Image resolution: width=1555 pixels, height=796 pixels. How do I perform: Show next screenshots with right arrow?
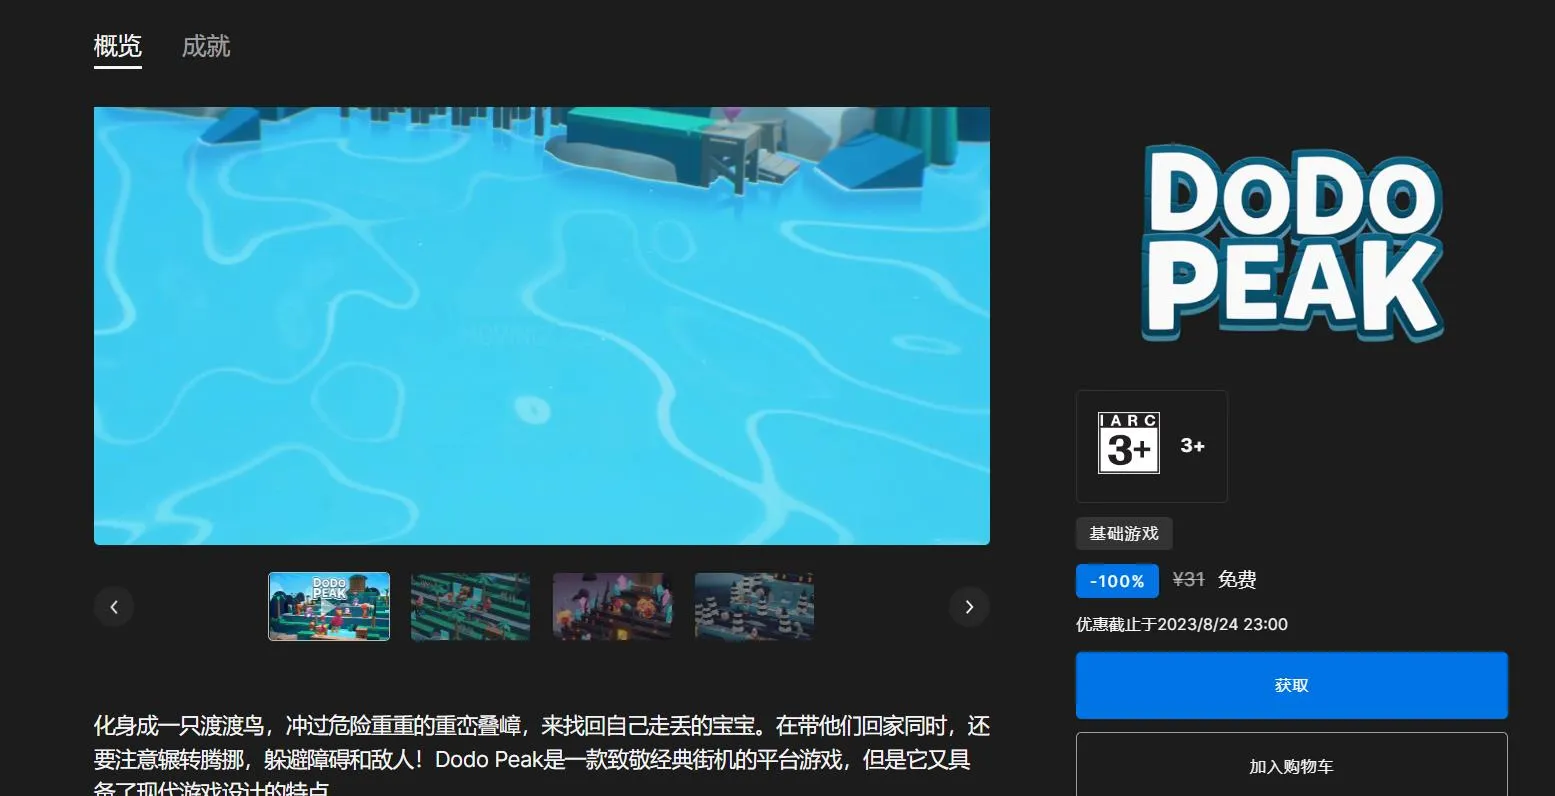tap(969, 606)
